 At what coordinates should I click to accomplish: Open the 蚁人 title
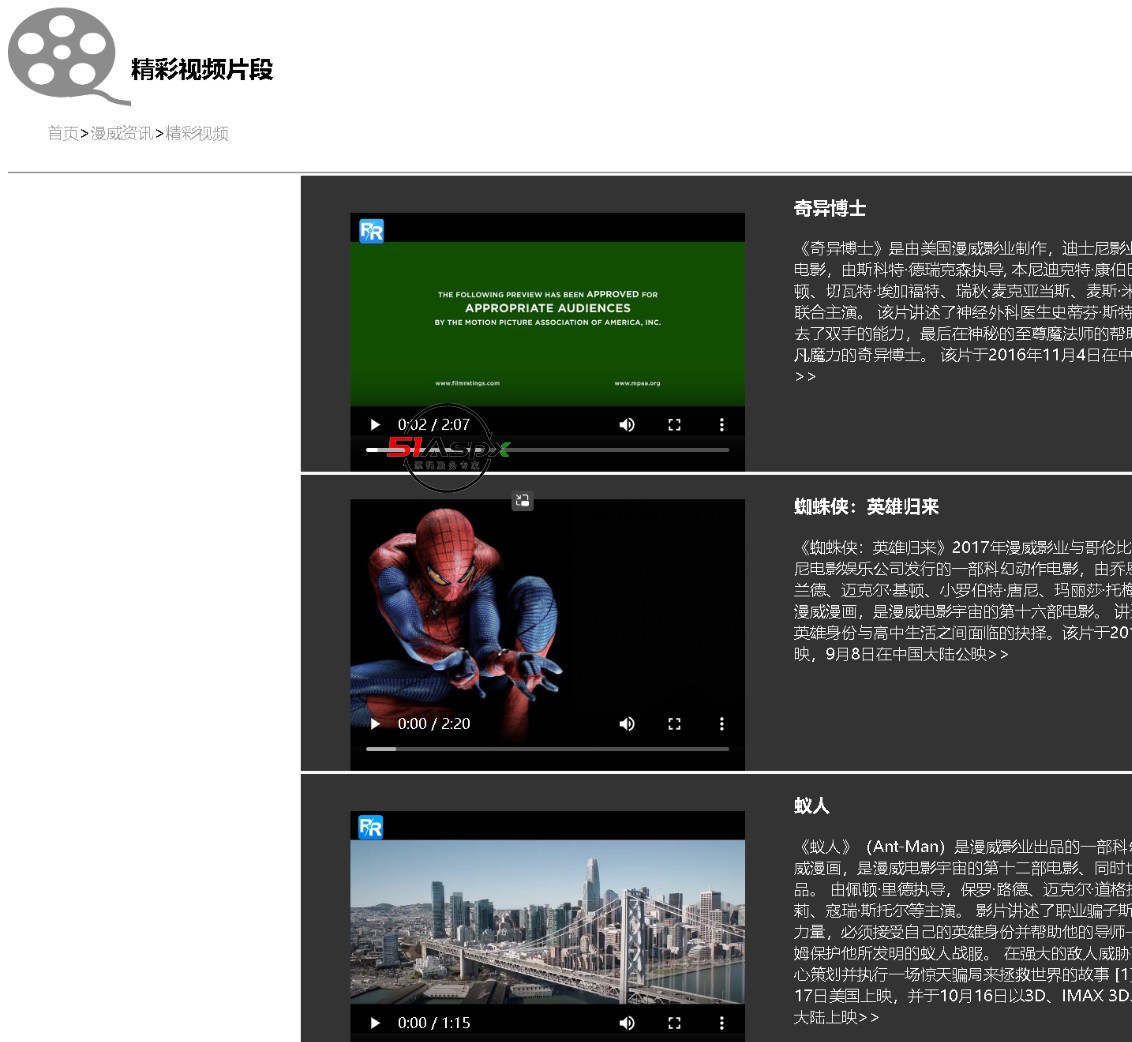coord(811,806)
